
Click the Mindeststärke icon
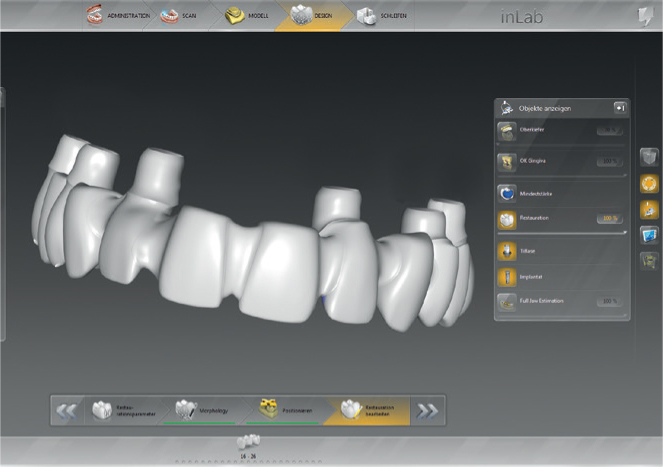[x=507, y=193]
